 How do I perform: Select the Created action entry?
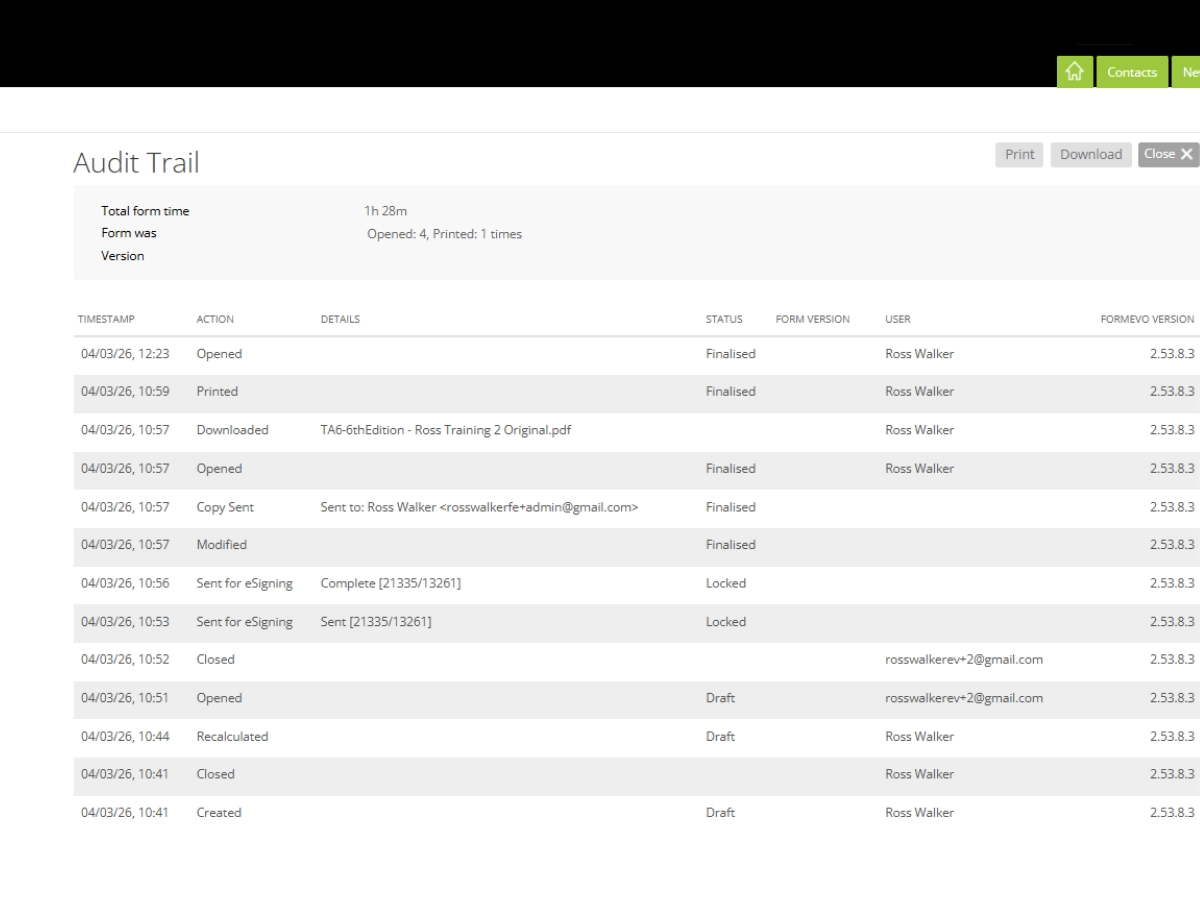pyautogui.click(x=219, y=813)
